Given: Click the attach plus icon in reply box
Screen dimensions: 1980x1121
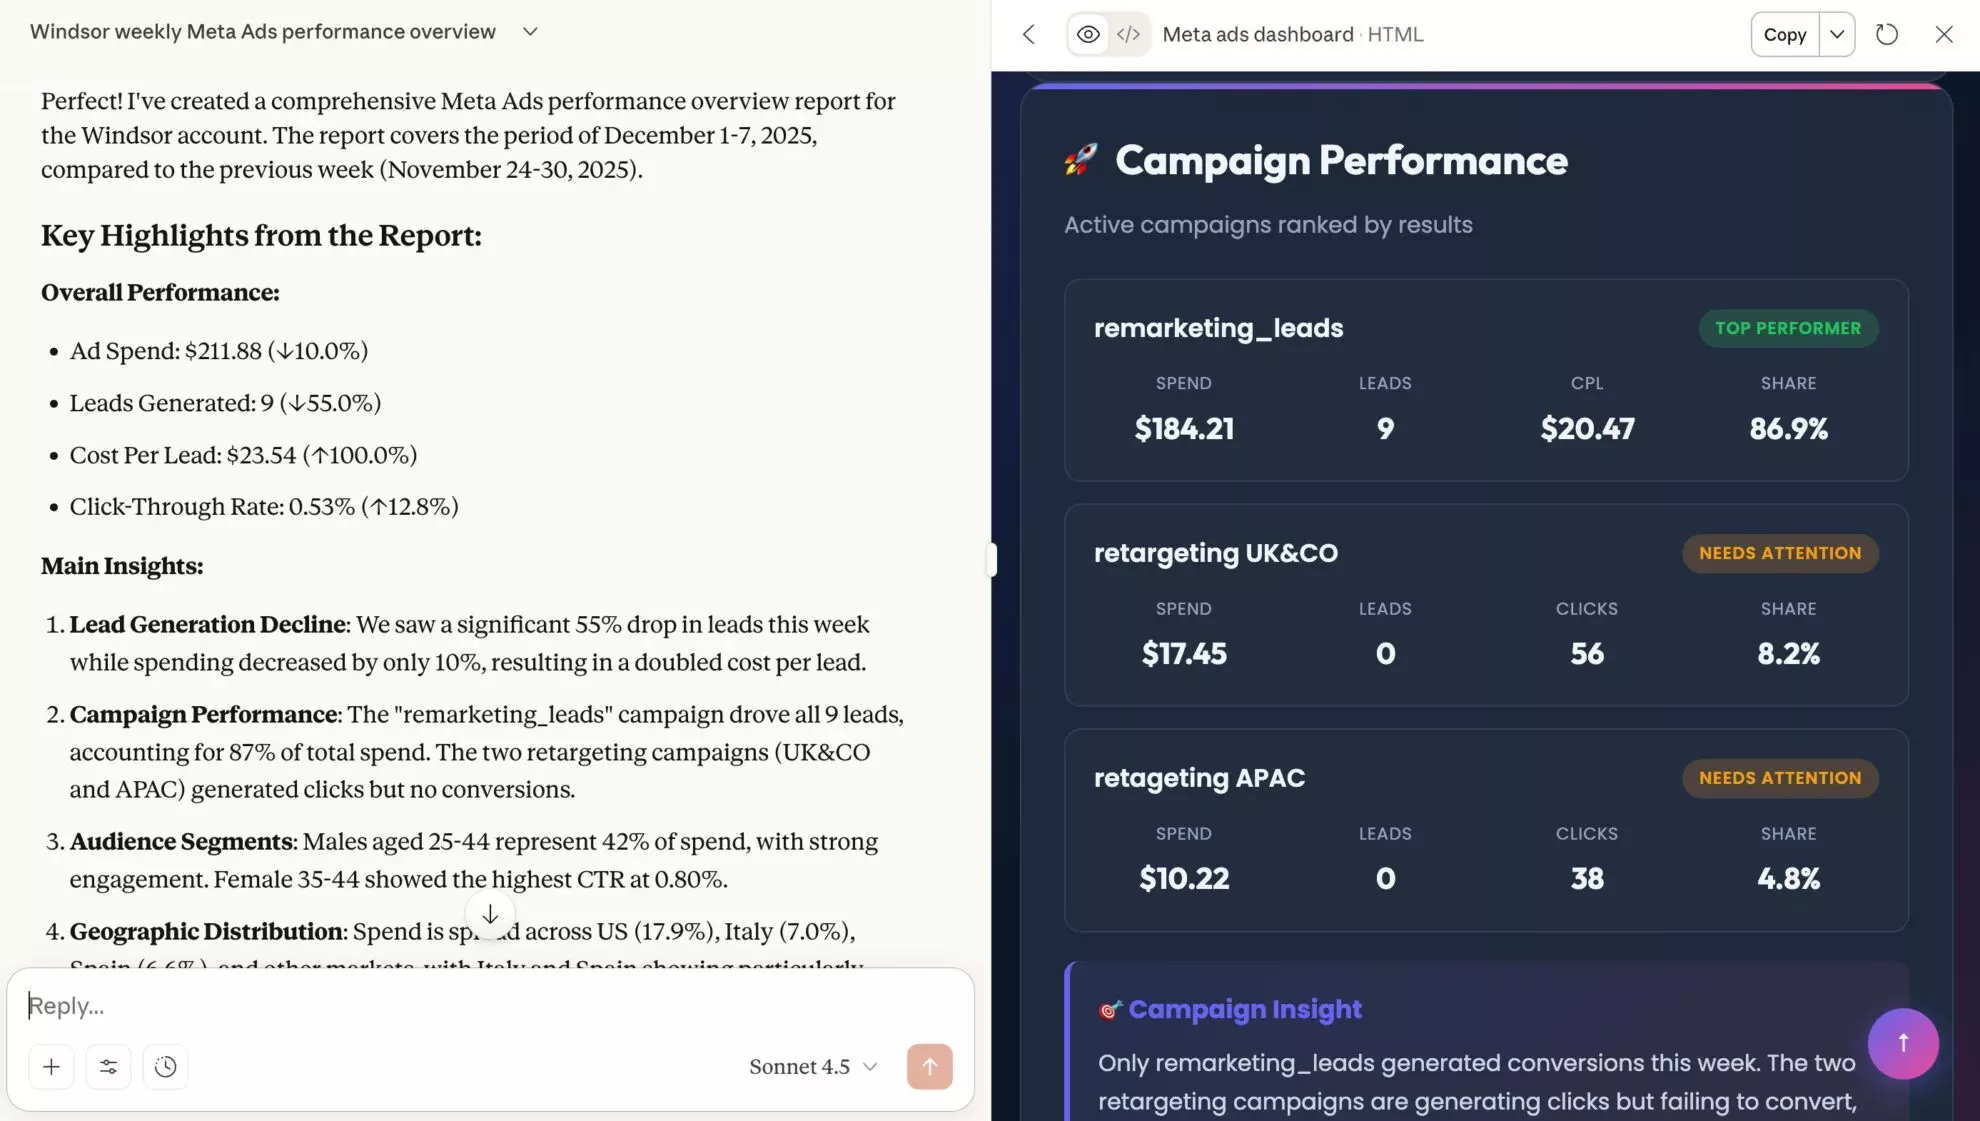Looking at the screenshot, I should tap(51, 1066).
